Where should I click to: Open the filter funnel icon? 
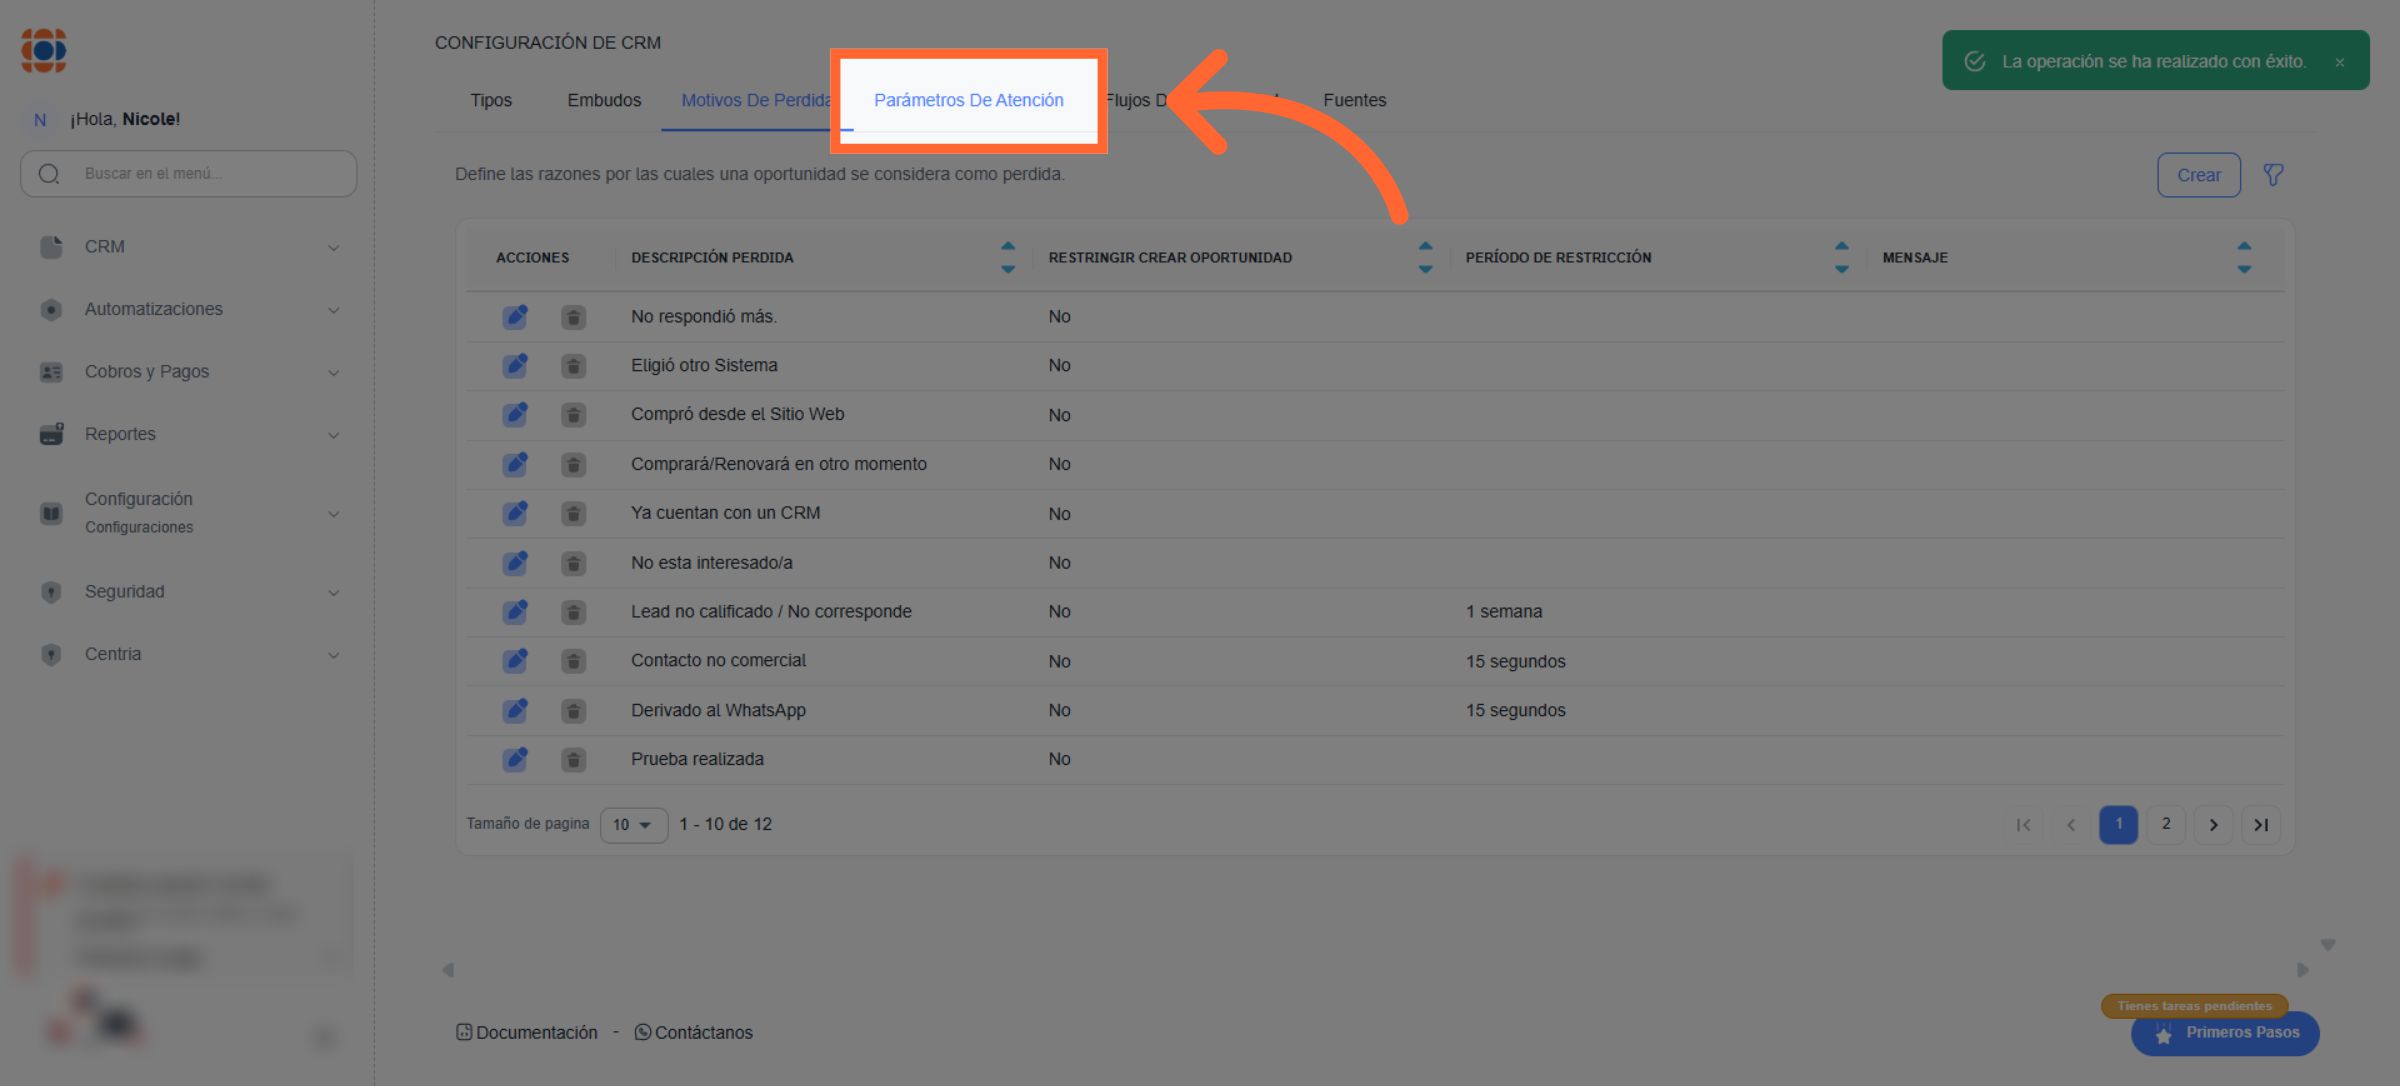click(x=2273, y=175)
